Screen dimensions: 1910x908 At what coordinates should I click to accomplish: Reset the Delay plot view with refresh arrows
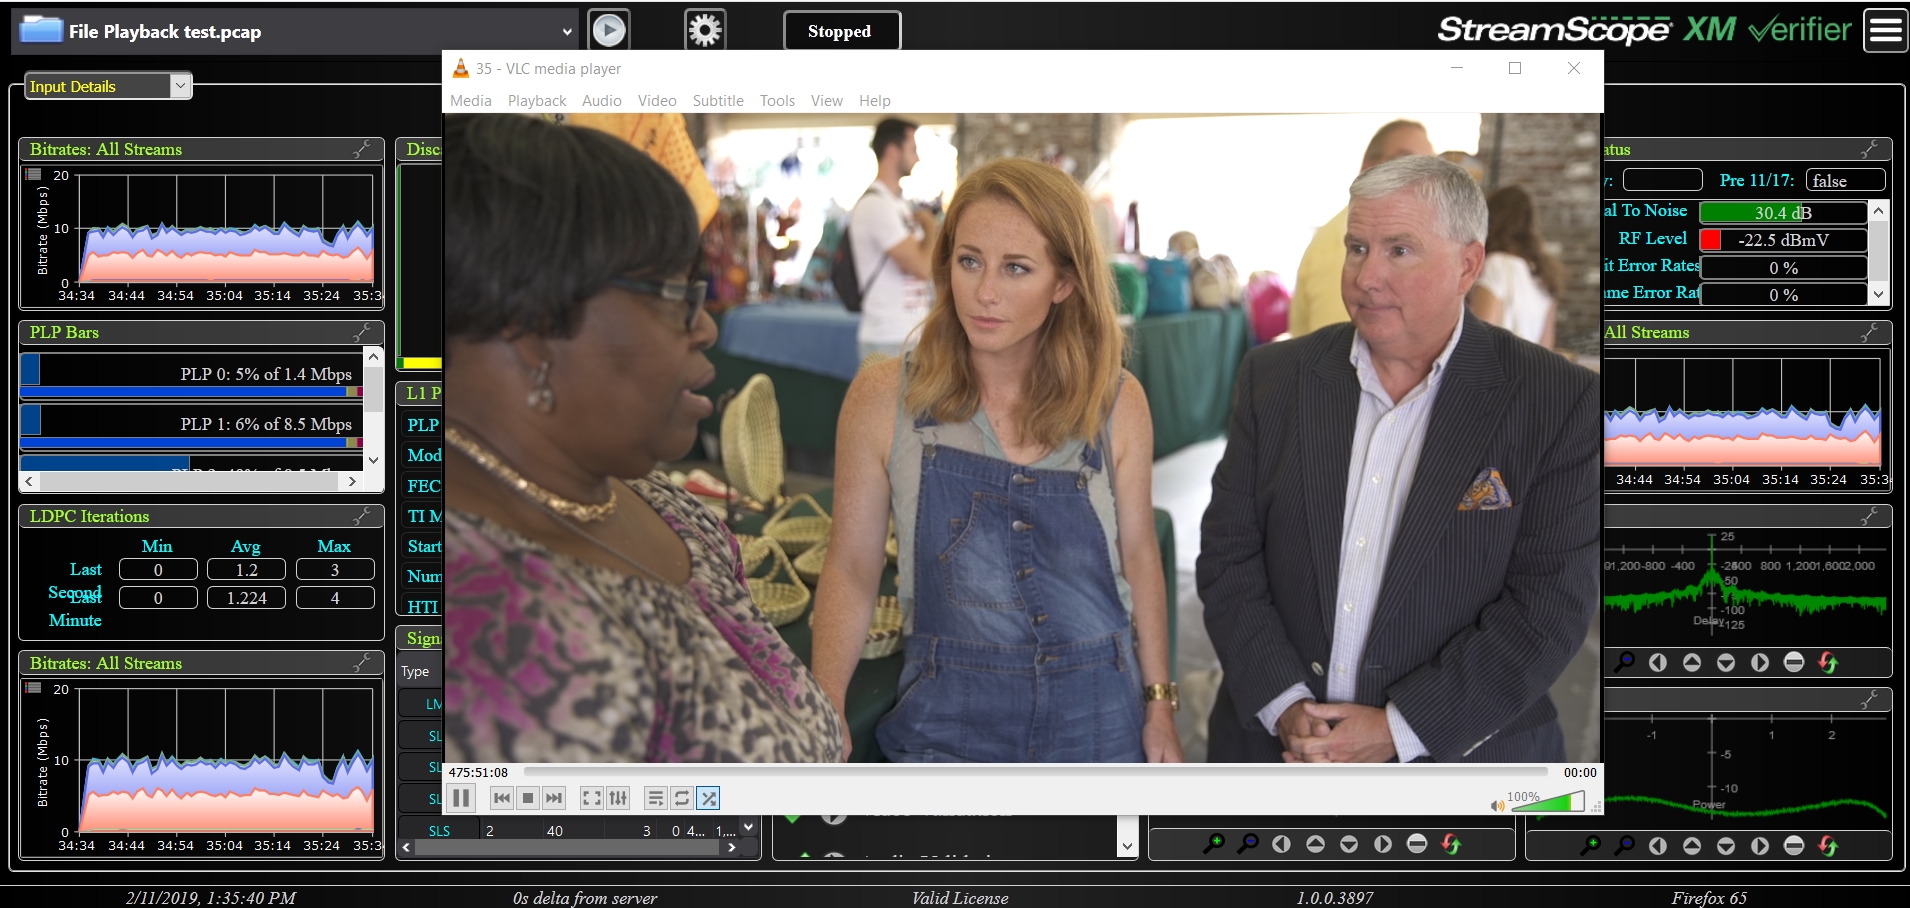[x=1828, y=662]
